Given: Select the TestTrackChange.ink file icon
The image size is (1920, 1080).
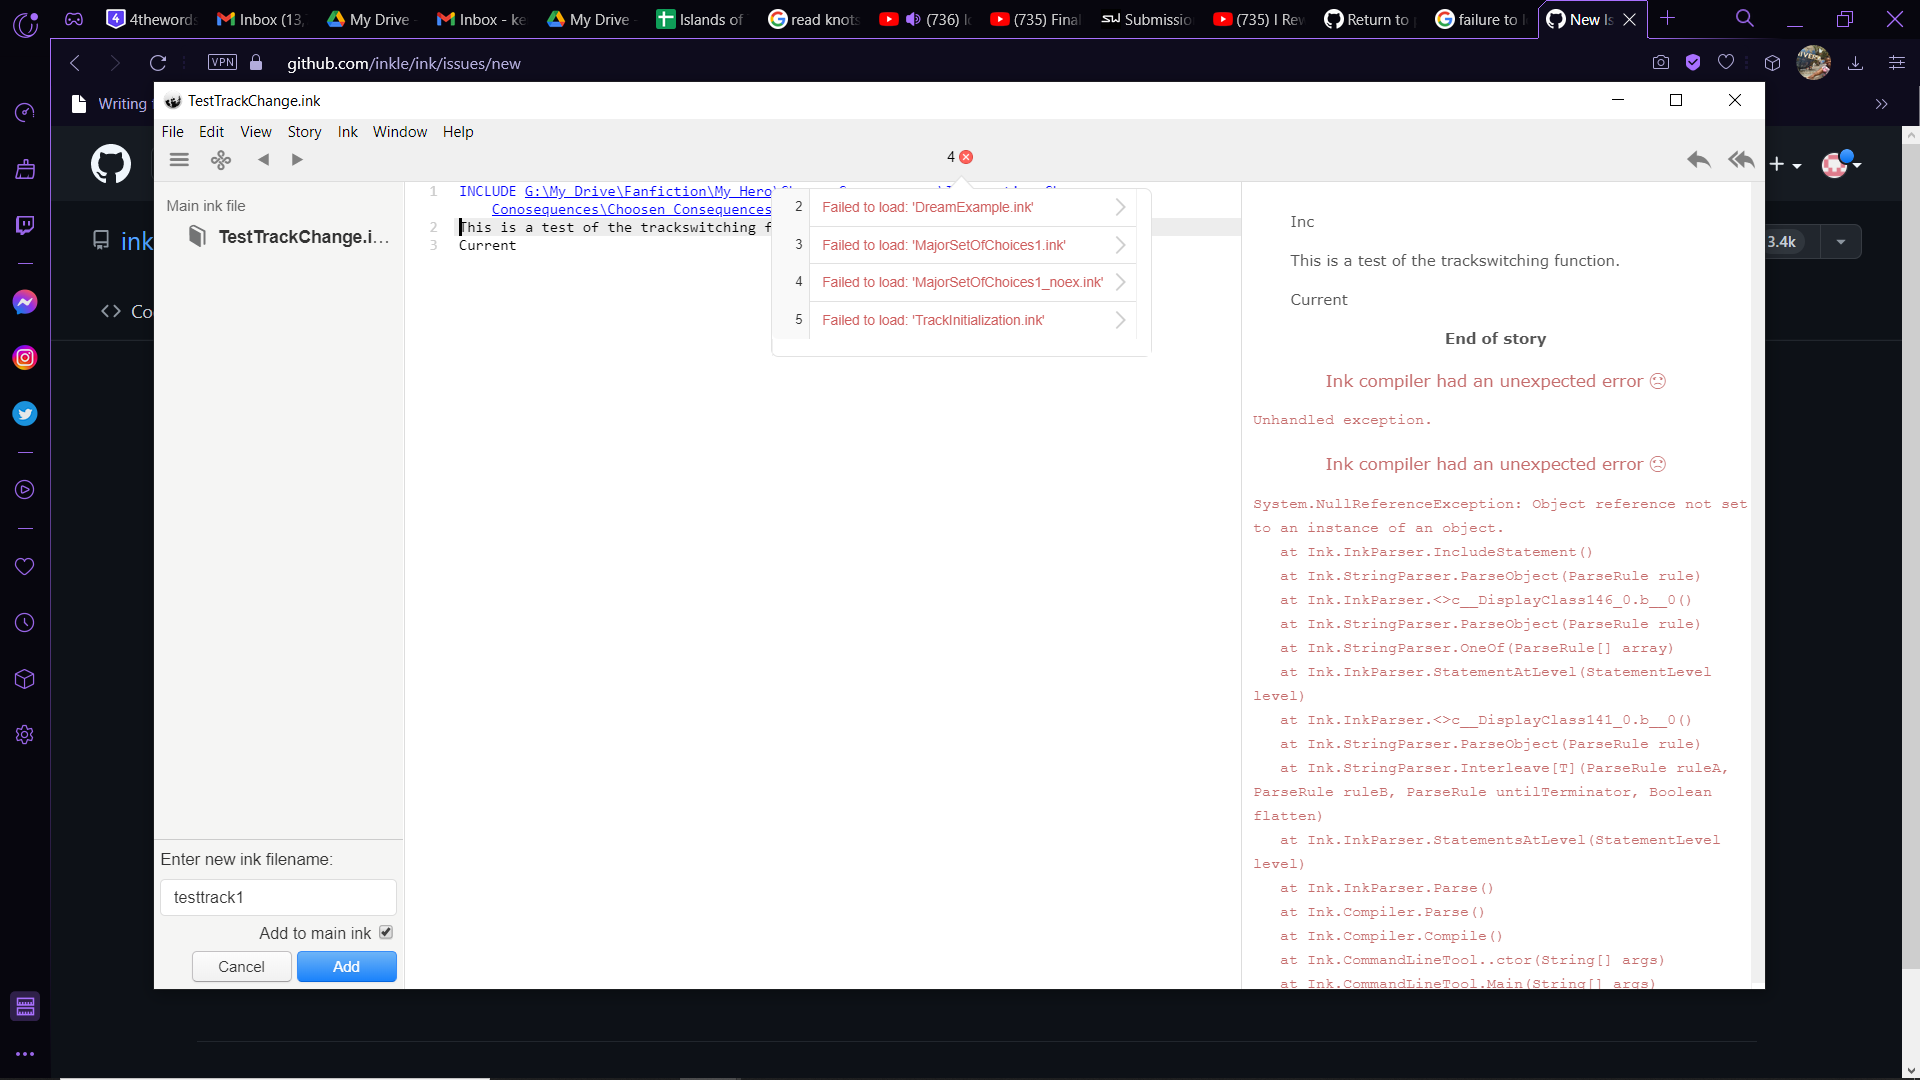Looking at the screenshot, I should [197, 236].
